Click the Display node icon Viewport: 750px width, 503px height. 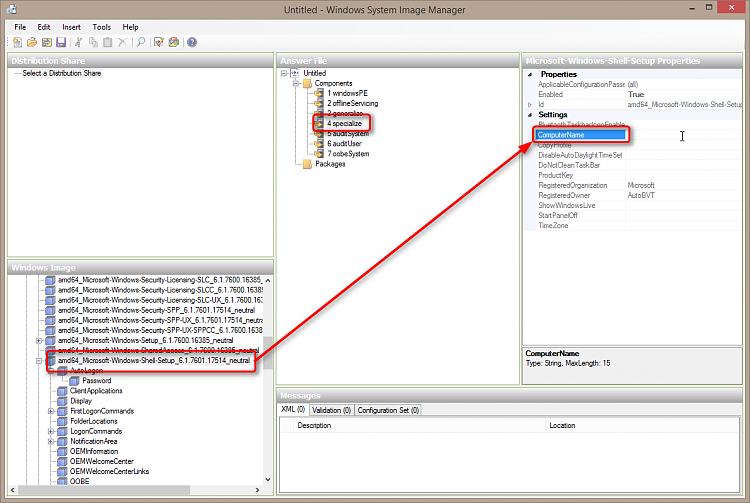click(62, 401)
